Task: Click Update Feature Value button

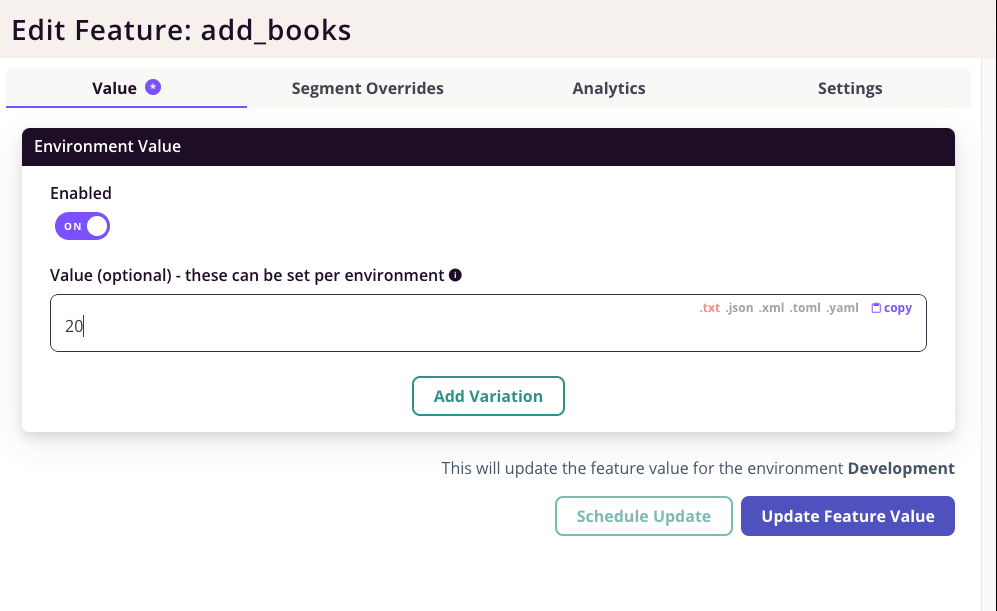Action: [x=848, y=516]
